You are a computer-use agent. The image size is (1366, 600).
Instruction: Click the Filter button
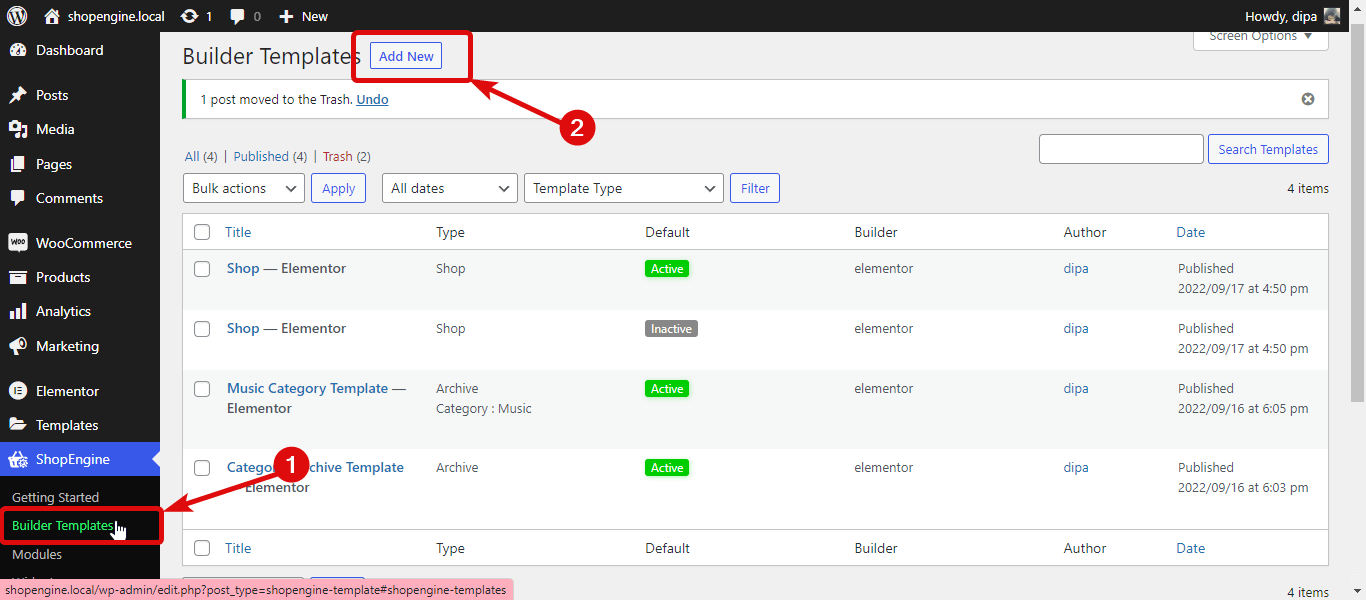click(755, 188)
